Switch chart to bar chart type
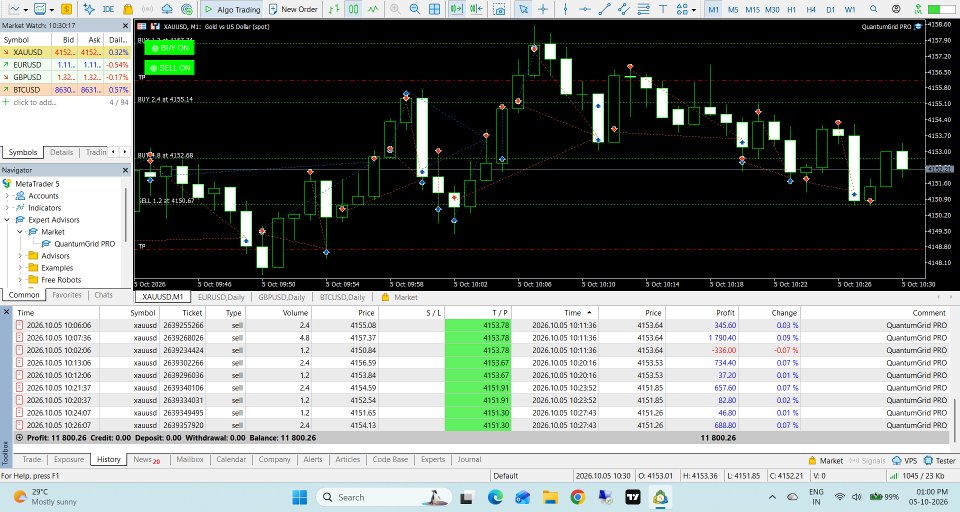Image resolution: width=960 pixels, height=512 pixels. [x=334, y=9]
